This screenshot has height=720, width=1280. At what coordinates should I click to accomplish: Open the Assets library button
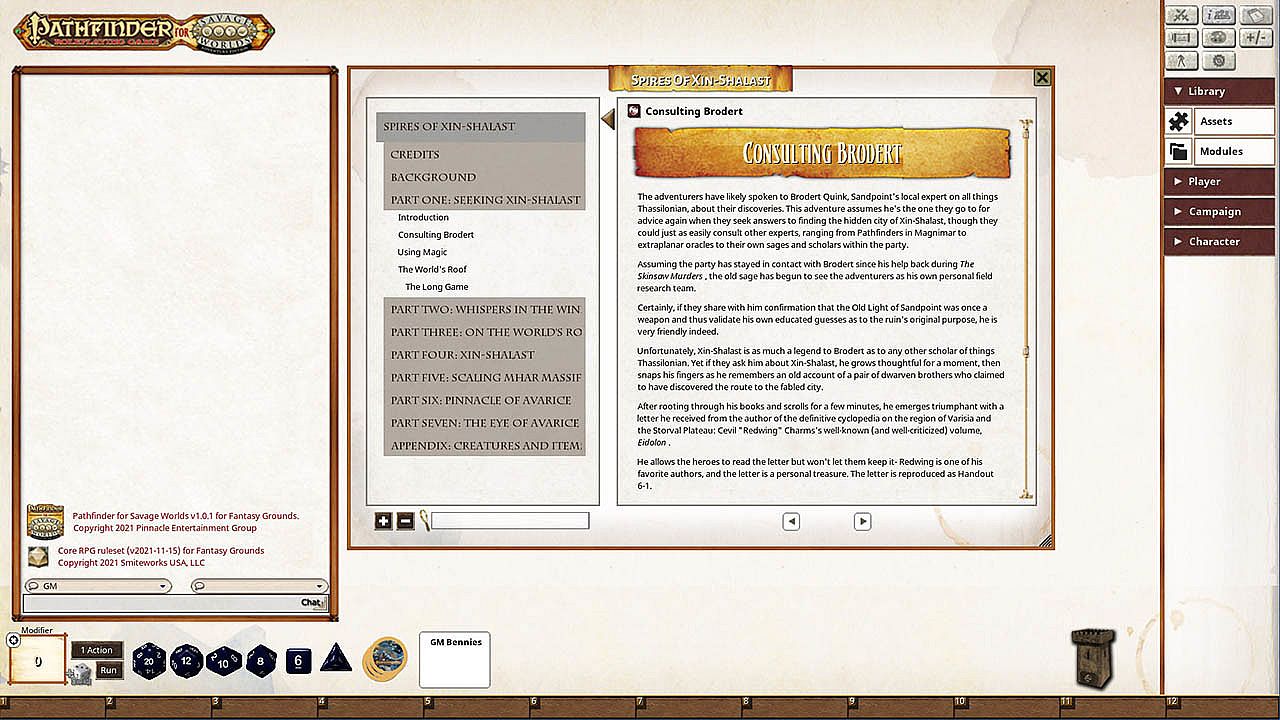1234,121
